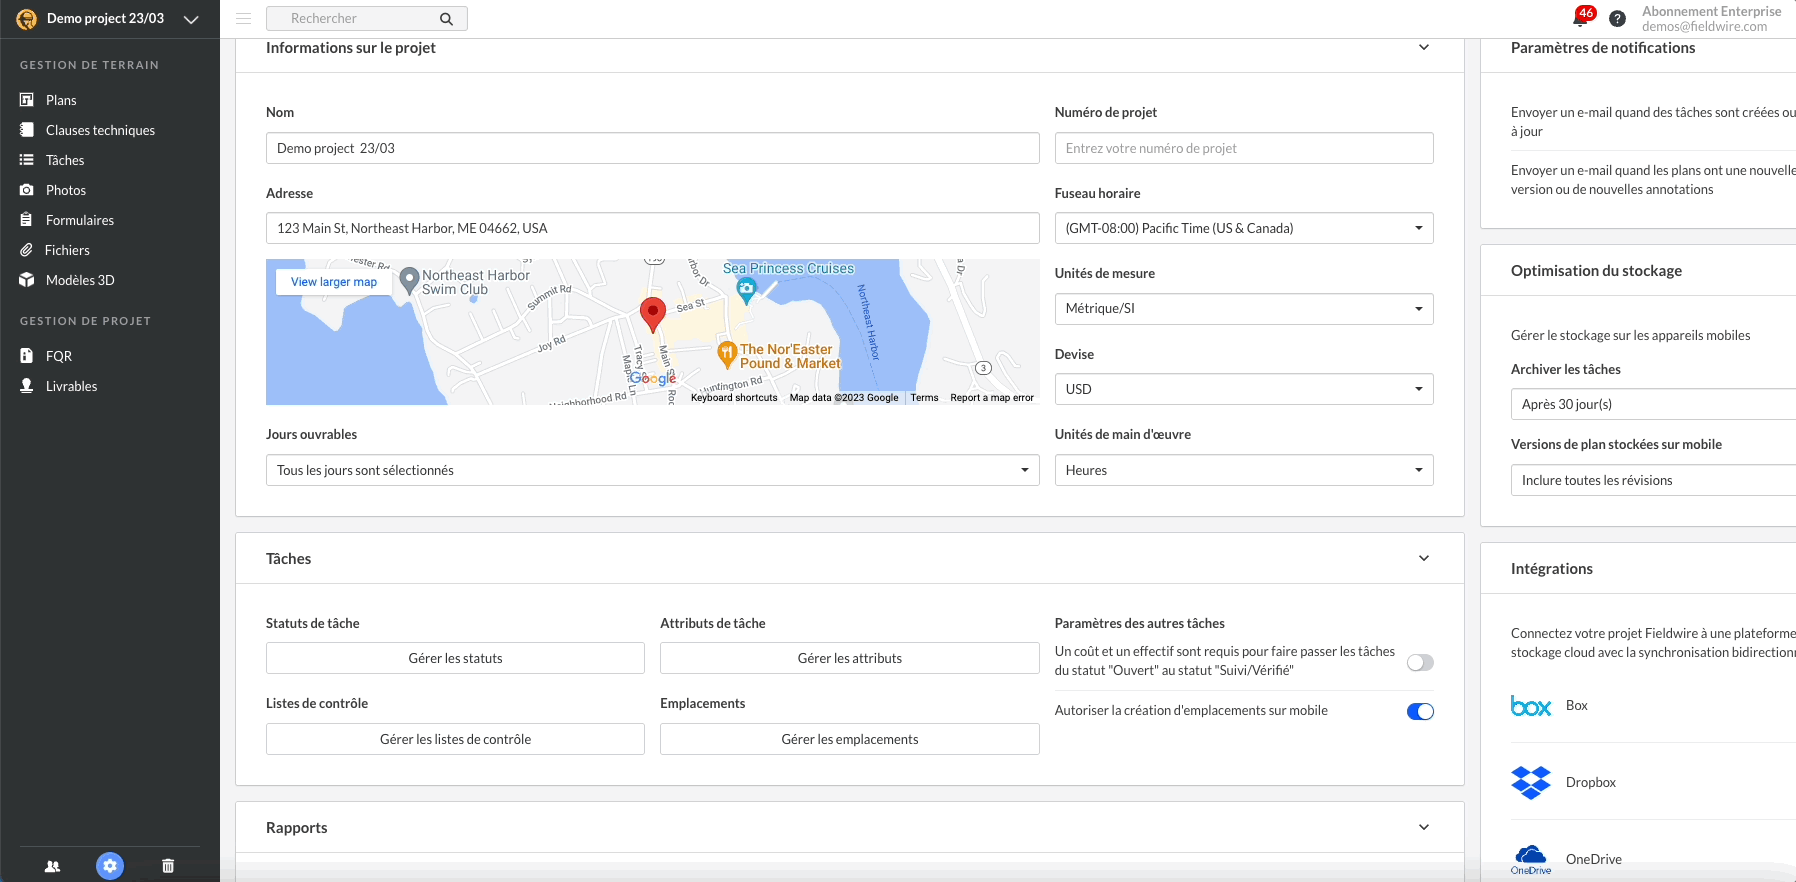Click the Numéro de projet input field
The image size is (1796, 882).
pos(1244,148)
